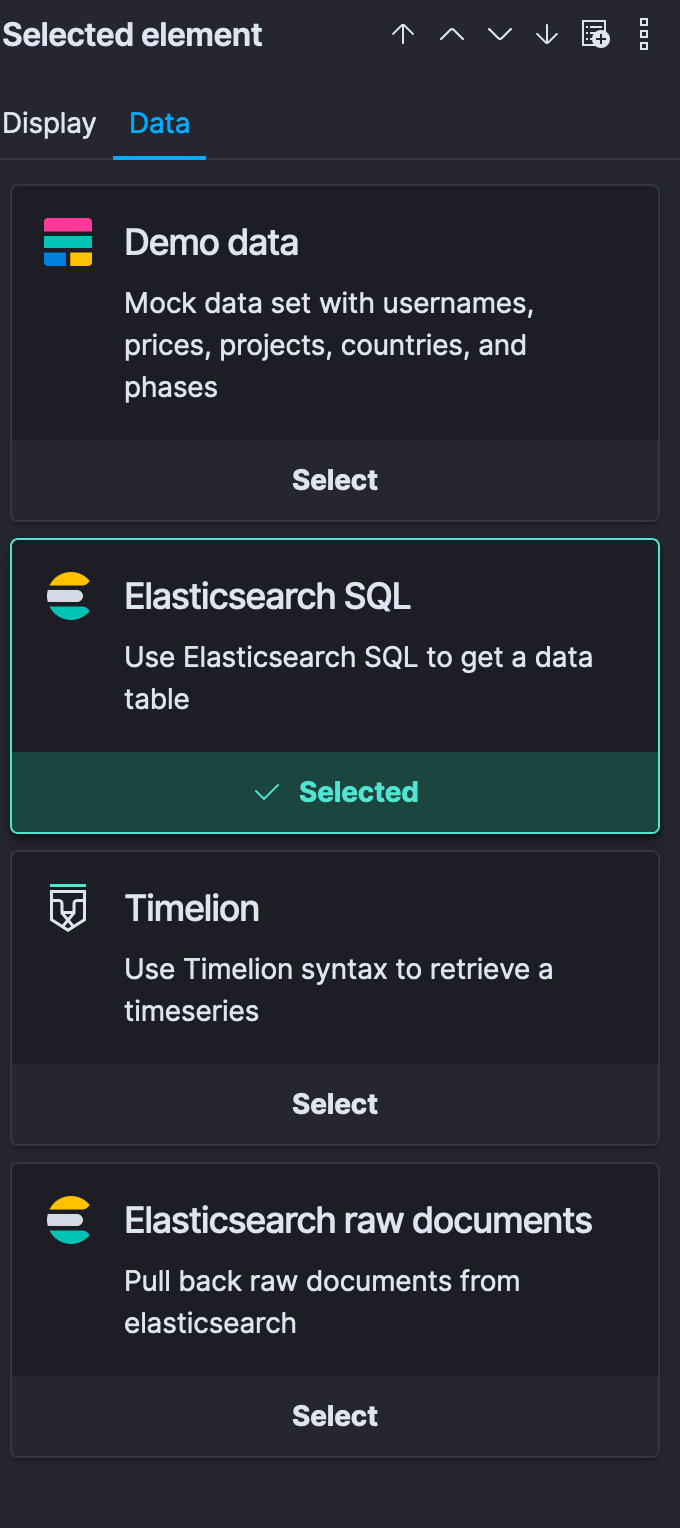Viewport: 680px width, 1528px height.
Task: Click the bring to front arrow icon
Action: tap(403, 35)
